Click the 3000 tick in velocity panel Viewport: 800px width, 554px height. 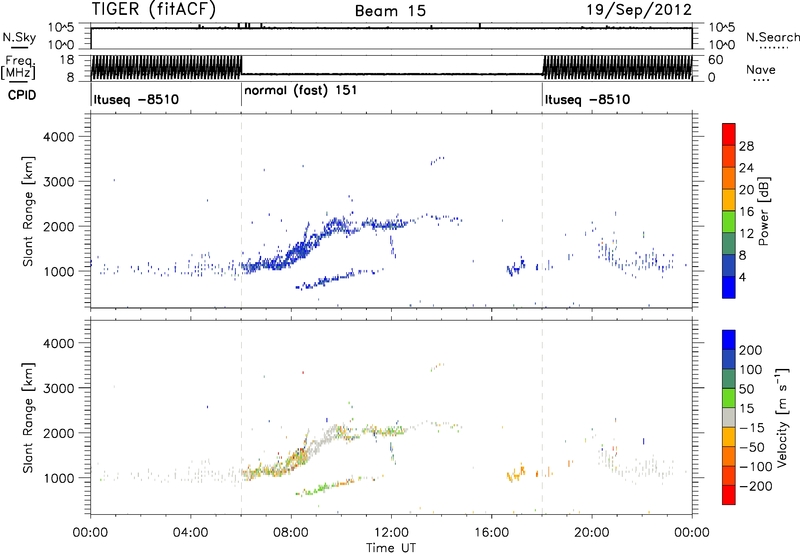[58, 388]
